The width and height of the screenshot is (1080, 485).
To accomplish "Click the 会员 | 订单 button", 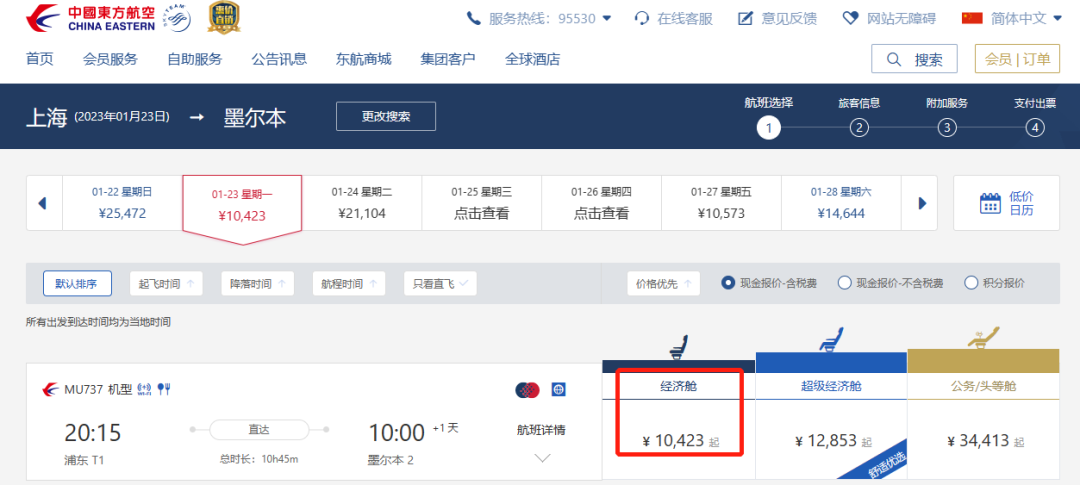I will pos(1017,59).
